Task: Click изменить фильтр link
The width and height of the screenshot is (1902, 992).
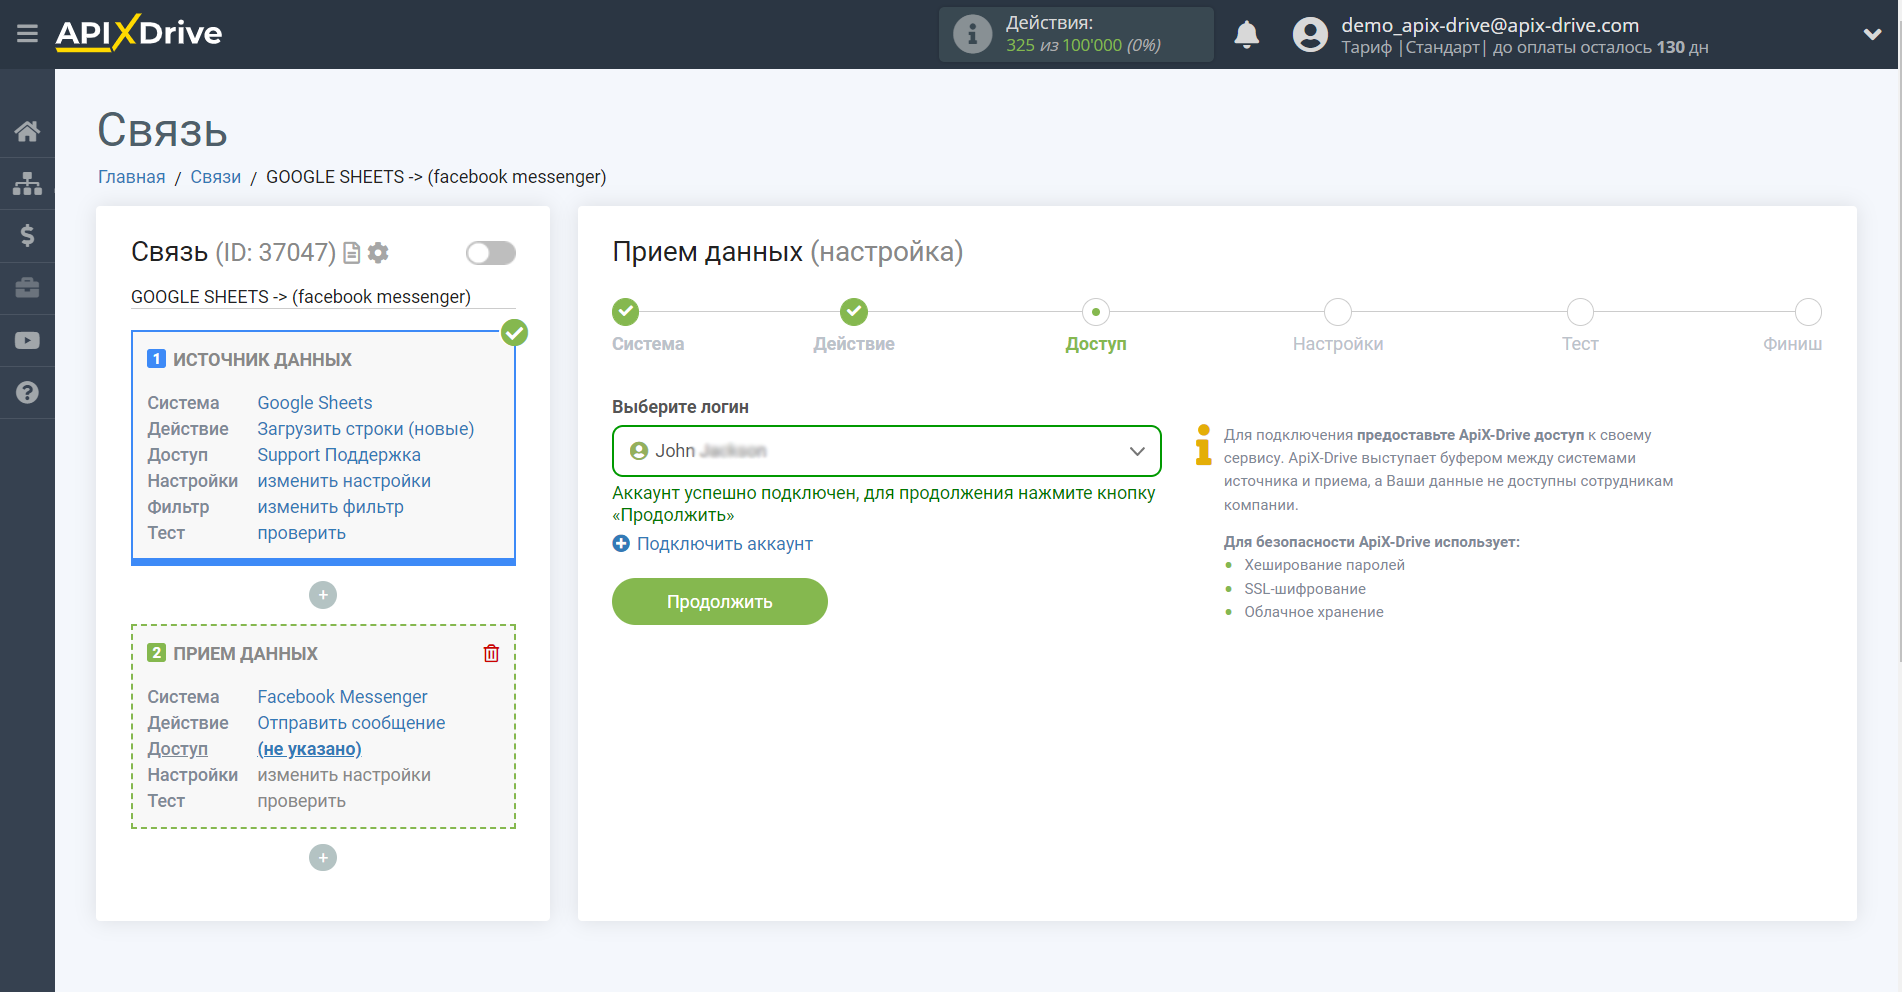Action: click(x=330, y=507)
